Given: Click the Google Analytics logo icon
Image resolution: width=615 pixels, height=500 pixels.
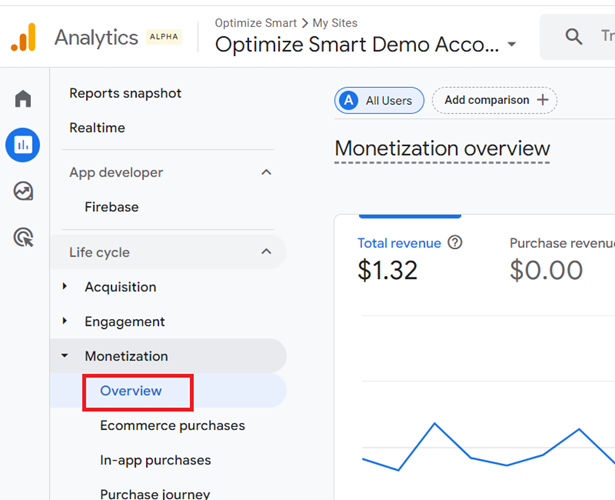Looking at the screenshot, I should [x=24, y=37].
